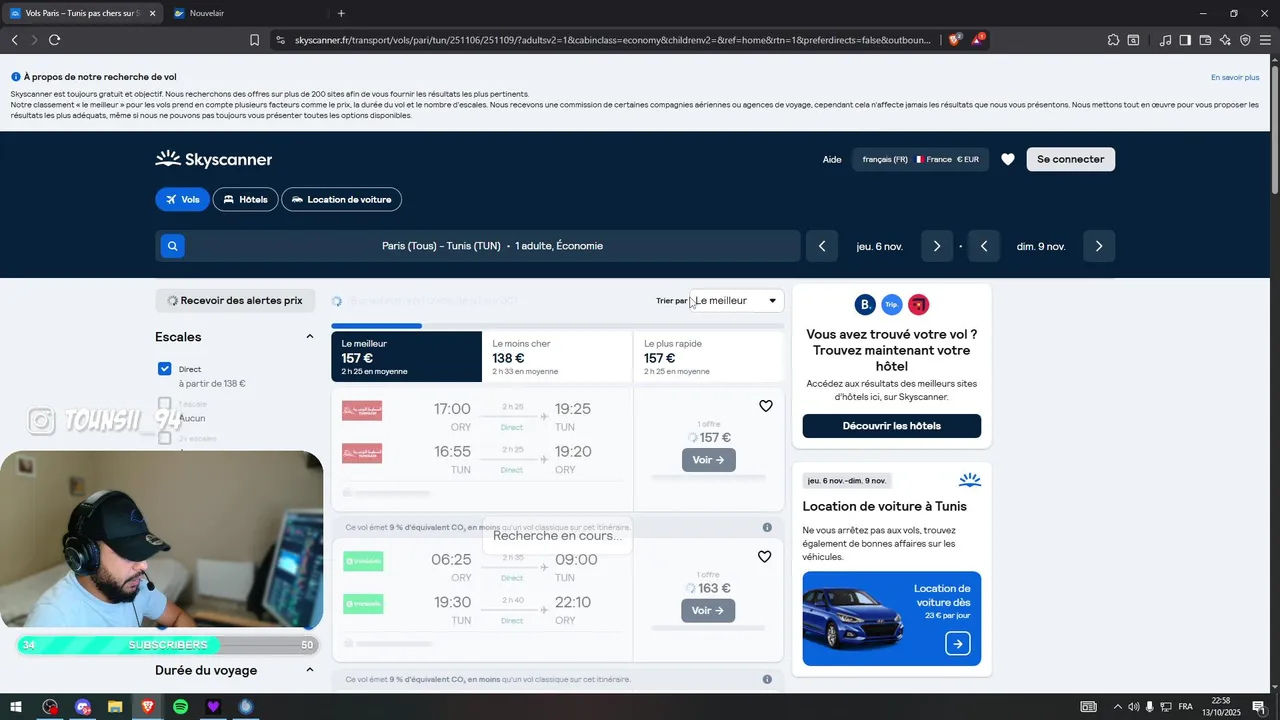Open the Trier par Le meilleur dropdown
Screen dimensions: 1280x720
tap(737, 300)
